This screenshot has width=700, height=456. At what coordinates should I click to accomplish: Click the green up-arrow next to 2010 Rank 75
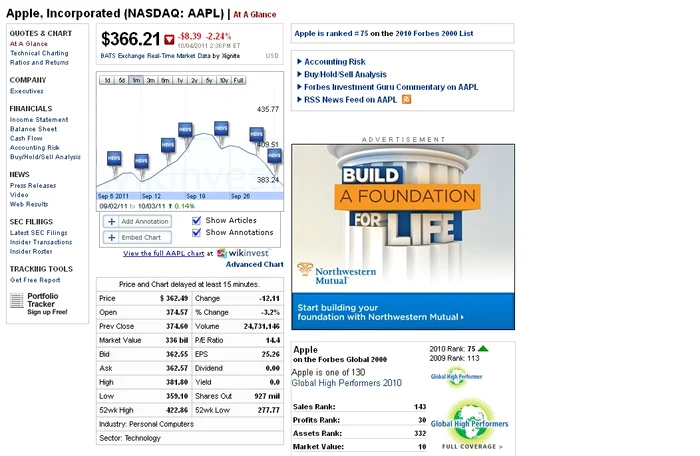click(x=483, y=349)
